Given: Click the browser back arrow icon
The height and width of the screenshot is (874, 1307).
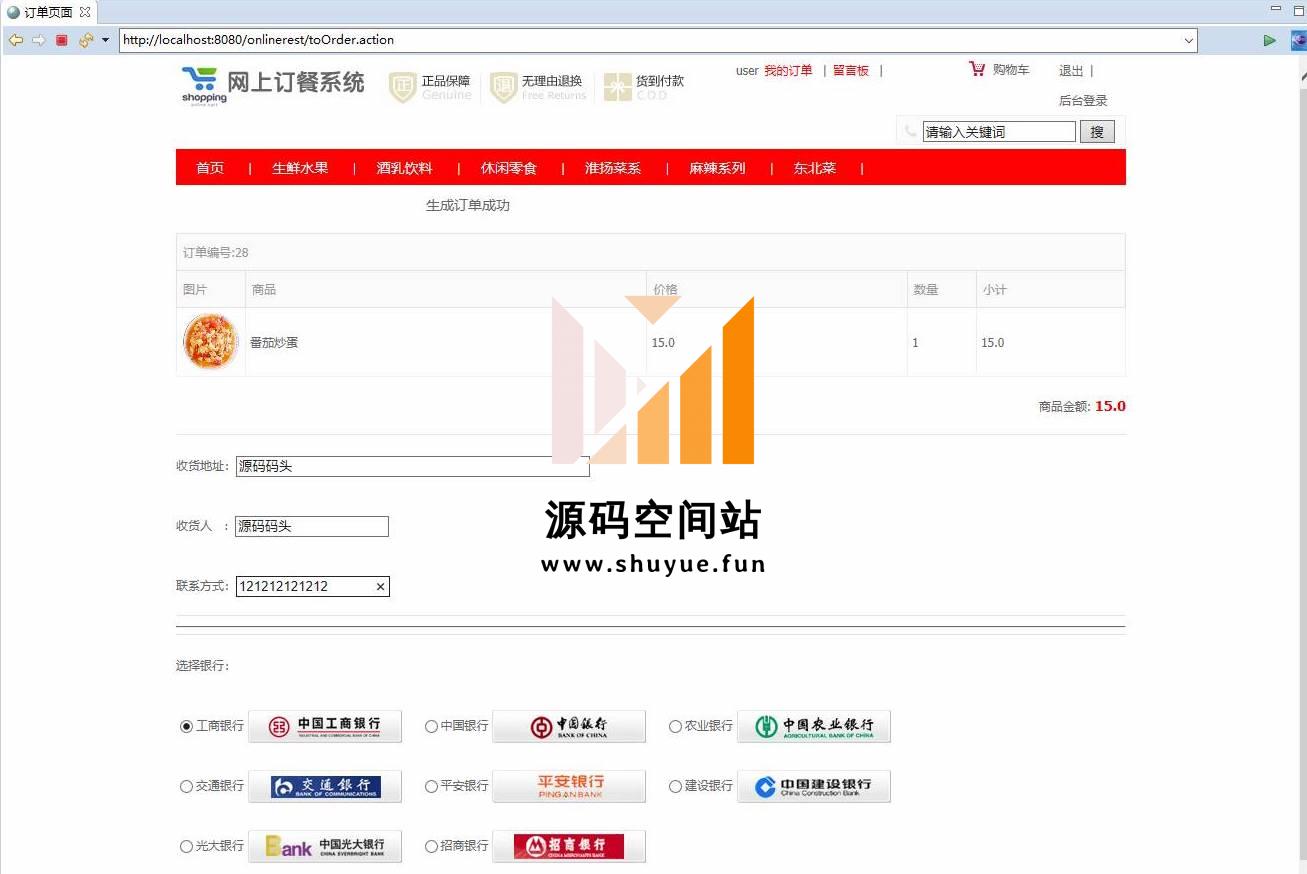Looking at the screenshot, I should [15, 40].
